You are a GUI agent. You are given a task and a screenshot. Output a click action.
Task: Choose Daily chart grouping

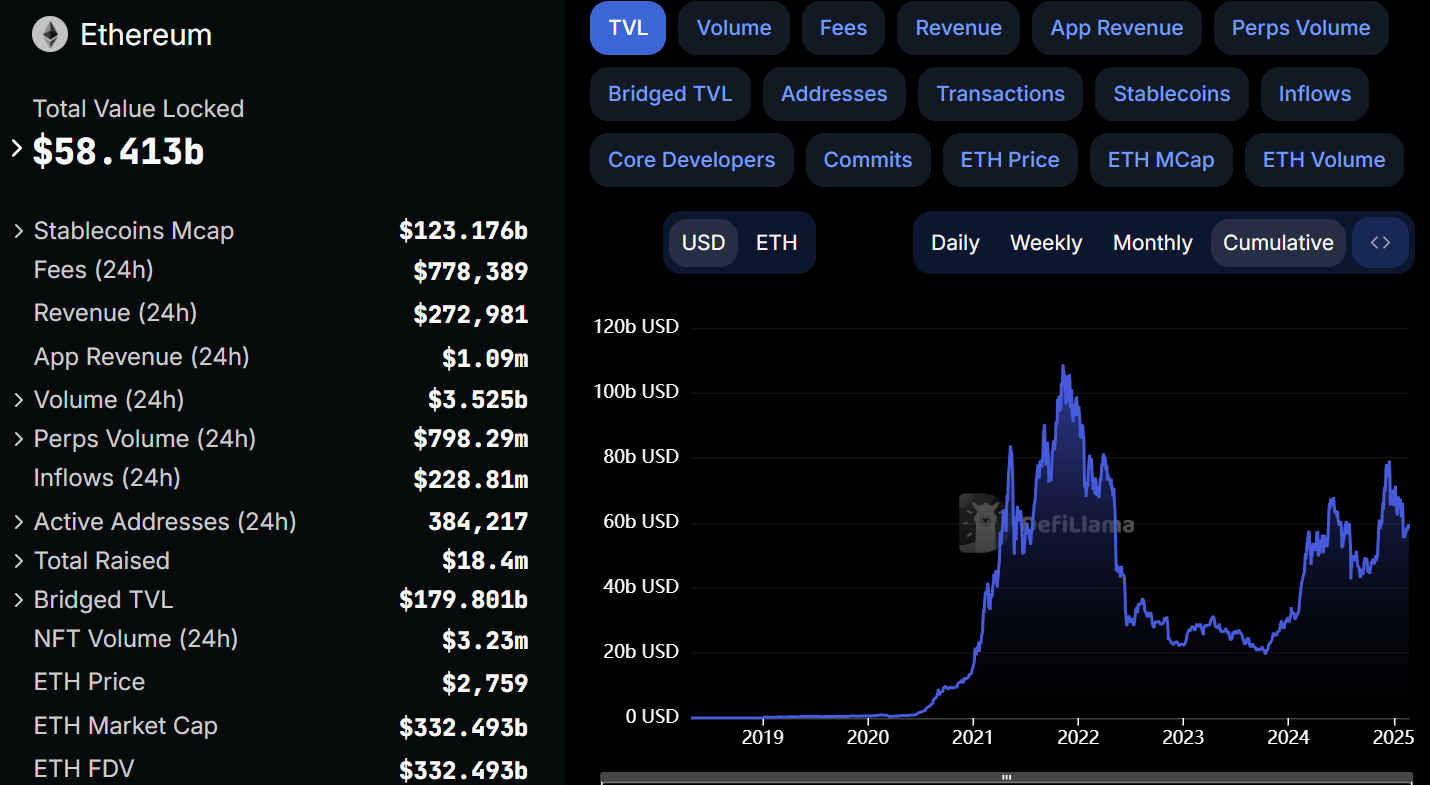[954, 243]
